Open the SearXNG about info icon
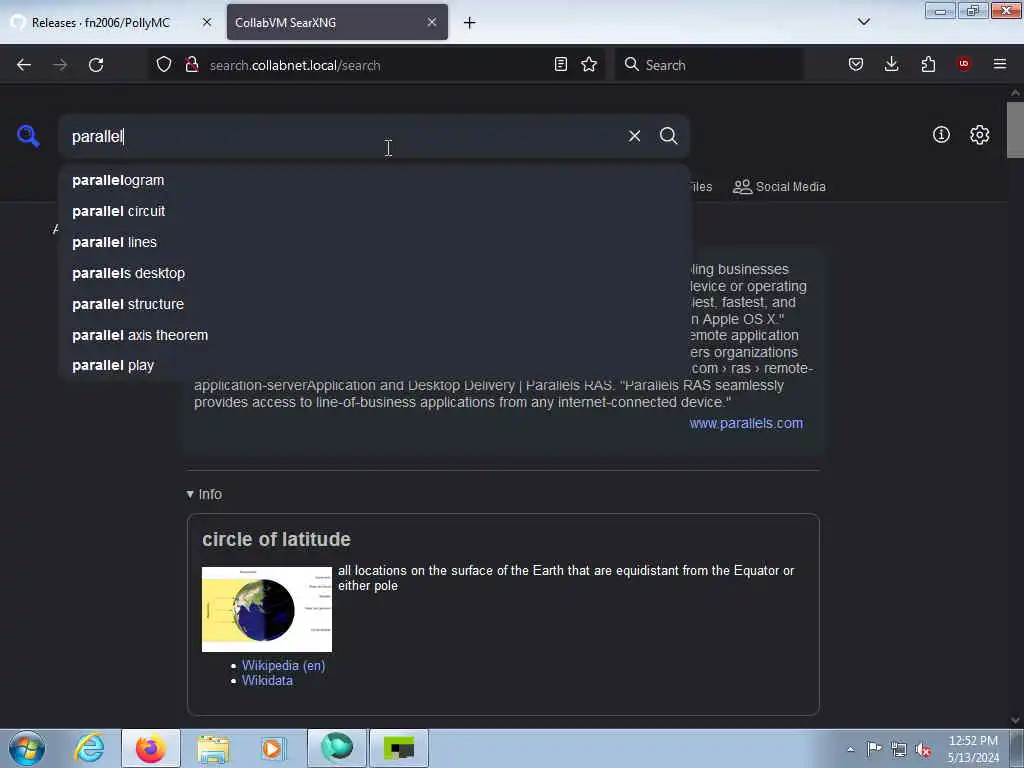 pyautogui.click(x=941, y=135)
